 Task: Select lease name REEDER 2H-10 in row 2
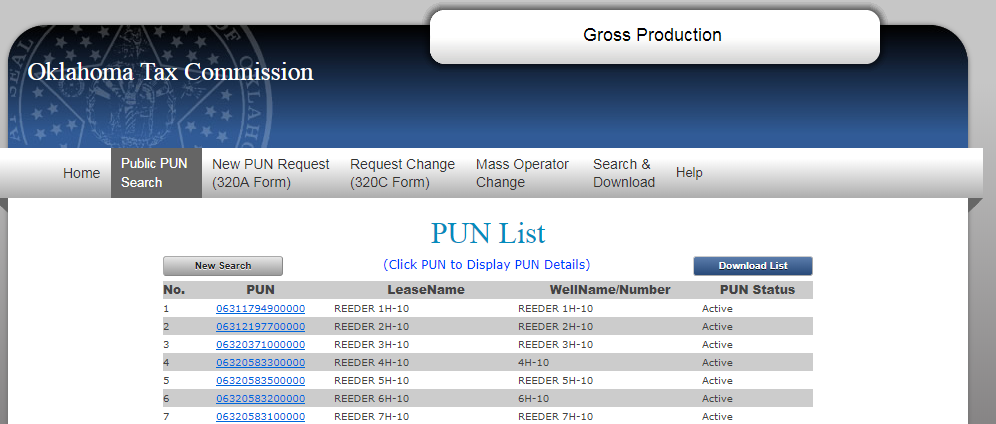coord(372,327)
